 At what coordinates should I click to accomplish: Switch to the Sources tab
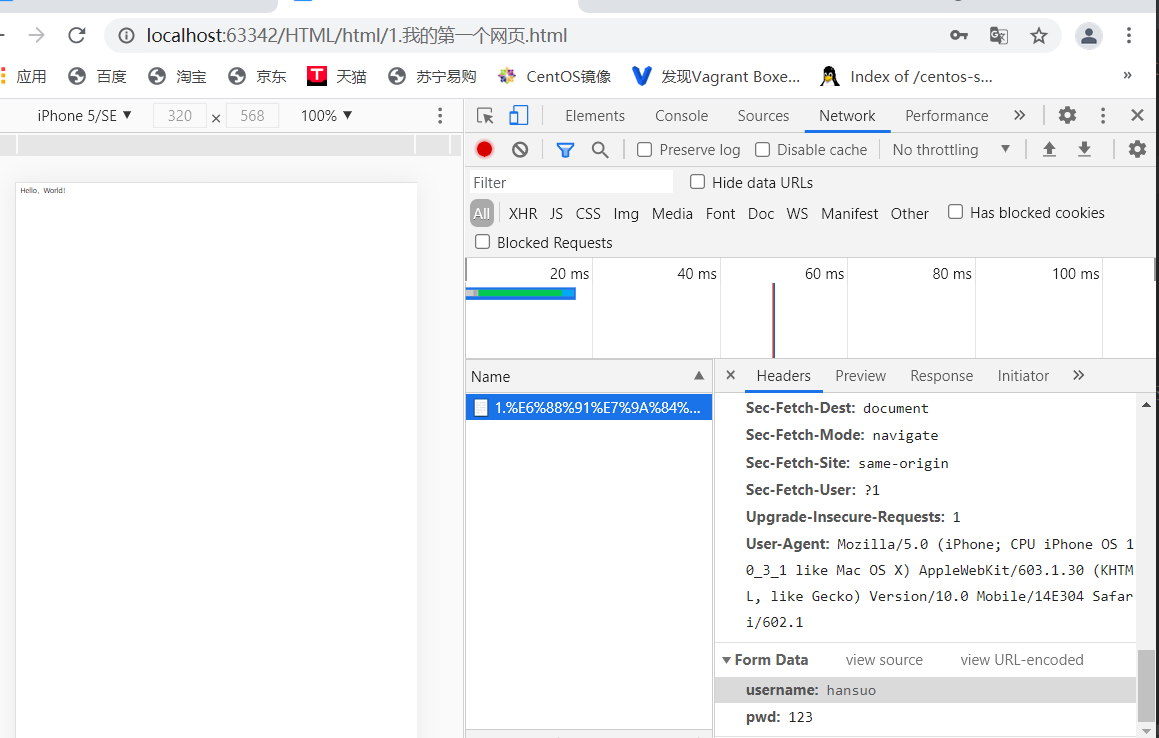(763, 115)
